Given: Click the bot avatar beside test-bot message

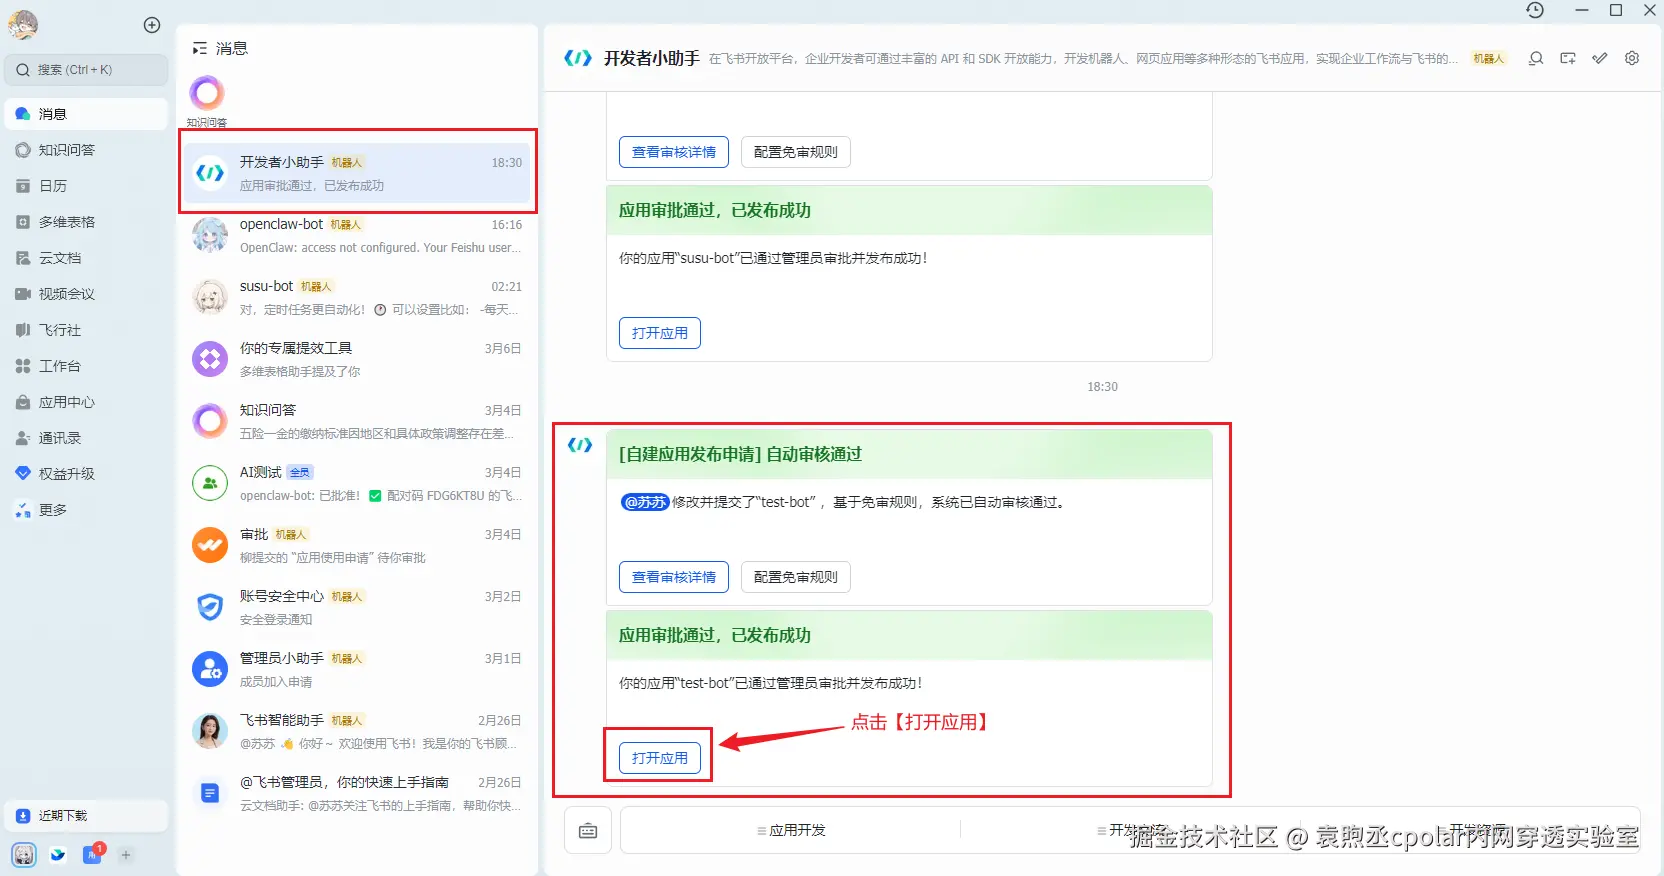Looking at the screenshot, I should click(580, 445).
